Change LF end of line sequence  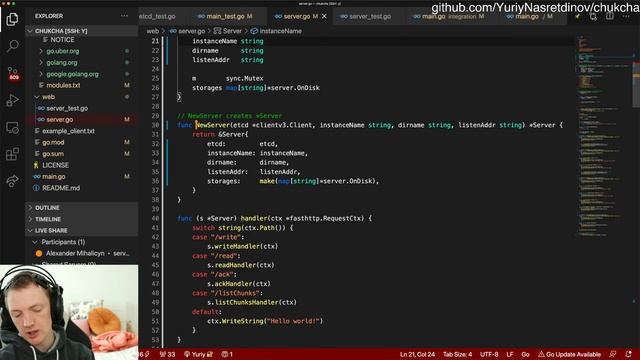pyautogui.click(x=510, y=354)
